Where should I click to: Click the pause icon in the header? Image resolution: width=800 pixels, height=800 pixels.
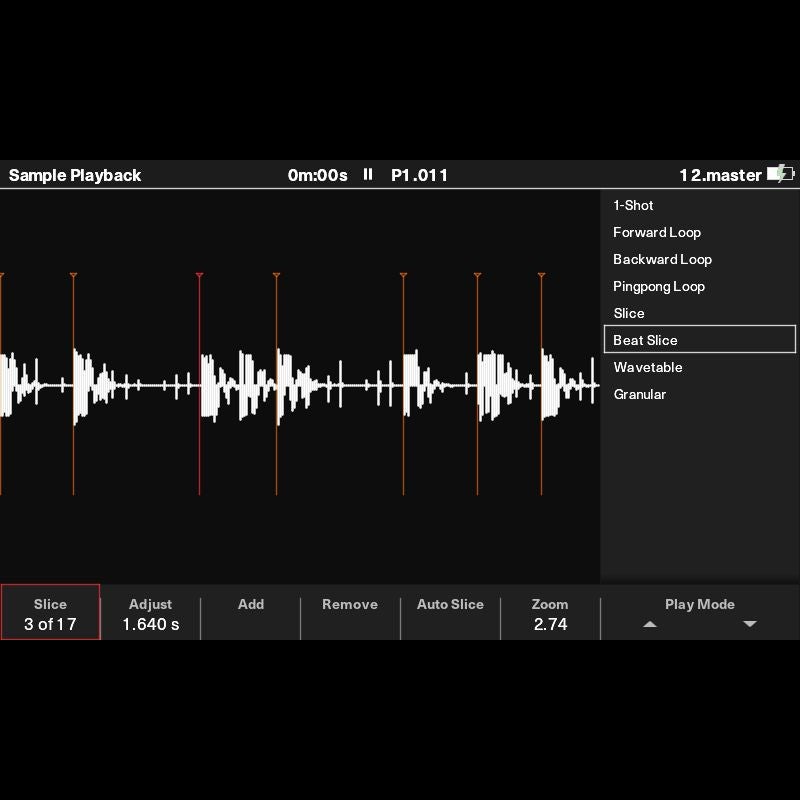[367, 174]
